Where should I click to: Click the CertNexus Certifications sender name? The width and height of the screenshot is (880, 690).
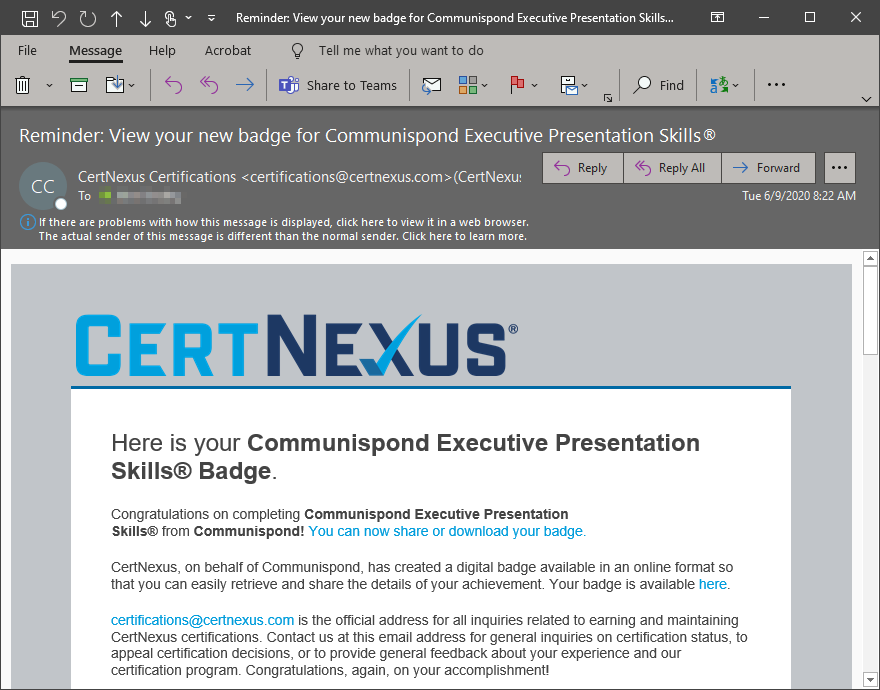pos(157,177)
